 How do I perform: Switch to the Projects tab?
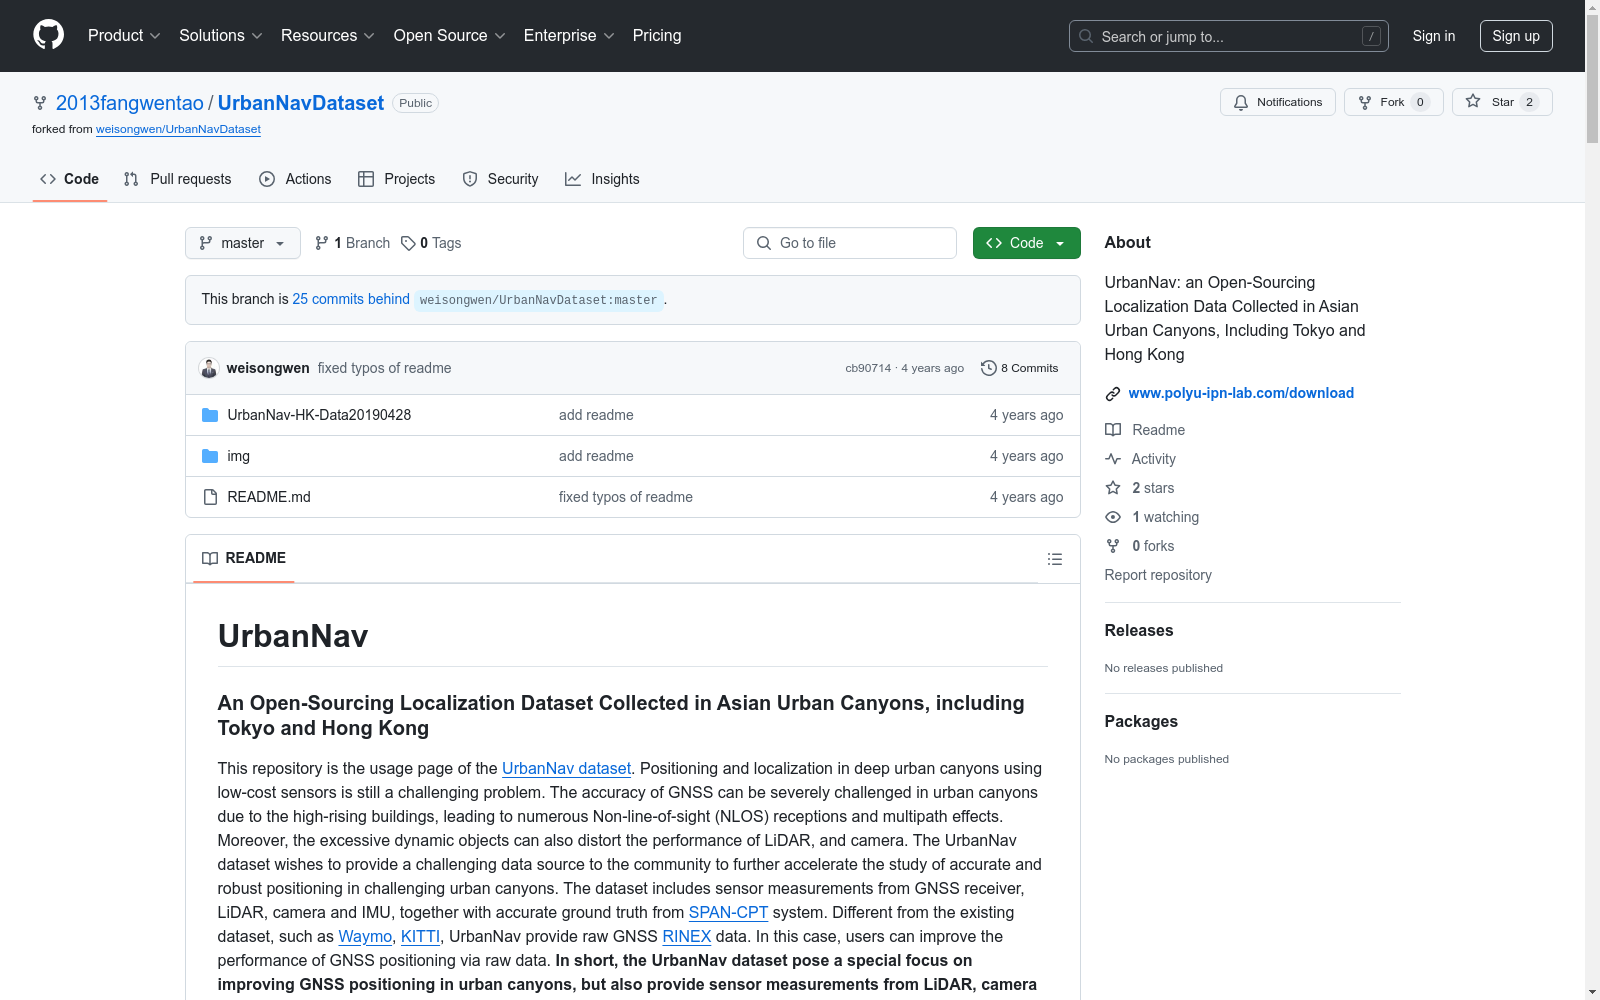pyautogui.click(x=397, y=179)
